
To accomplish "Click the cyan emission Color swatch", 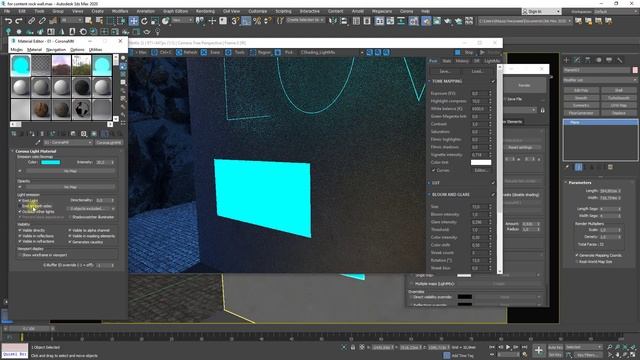I will [51, 162].
